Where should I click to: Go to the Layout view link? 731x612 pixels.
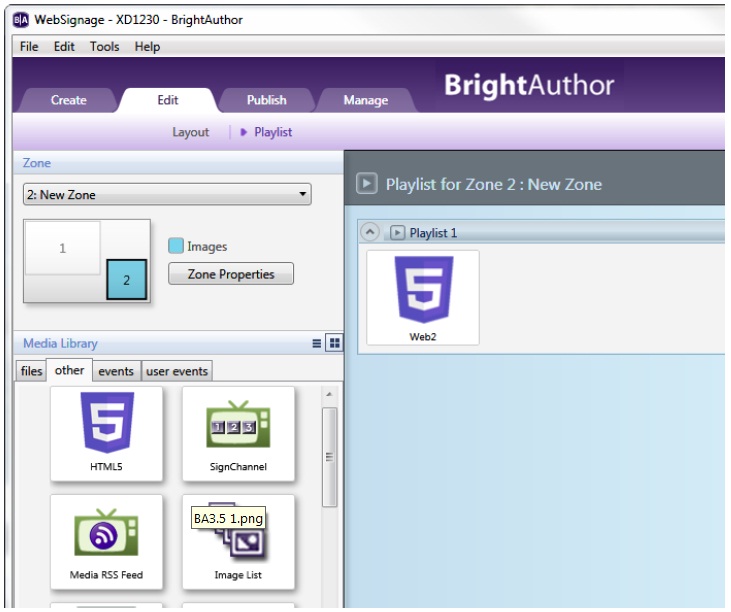point(190,132)
